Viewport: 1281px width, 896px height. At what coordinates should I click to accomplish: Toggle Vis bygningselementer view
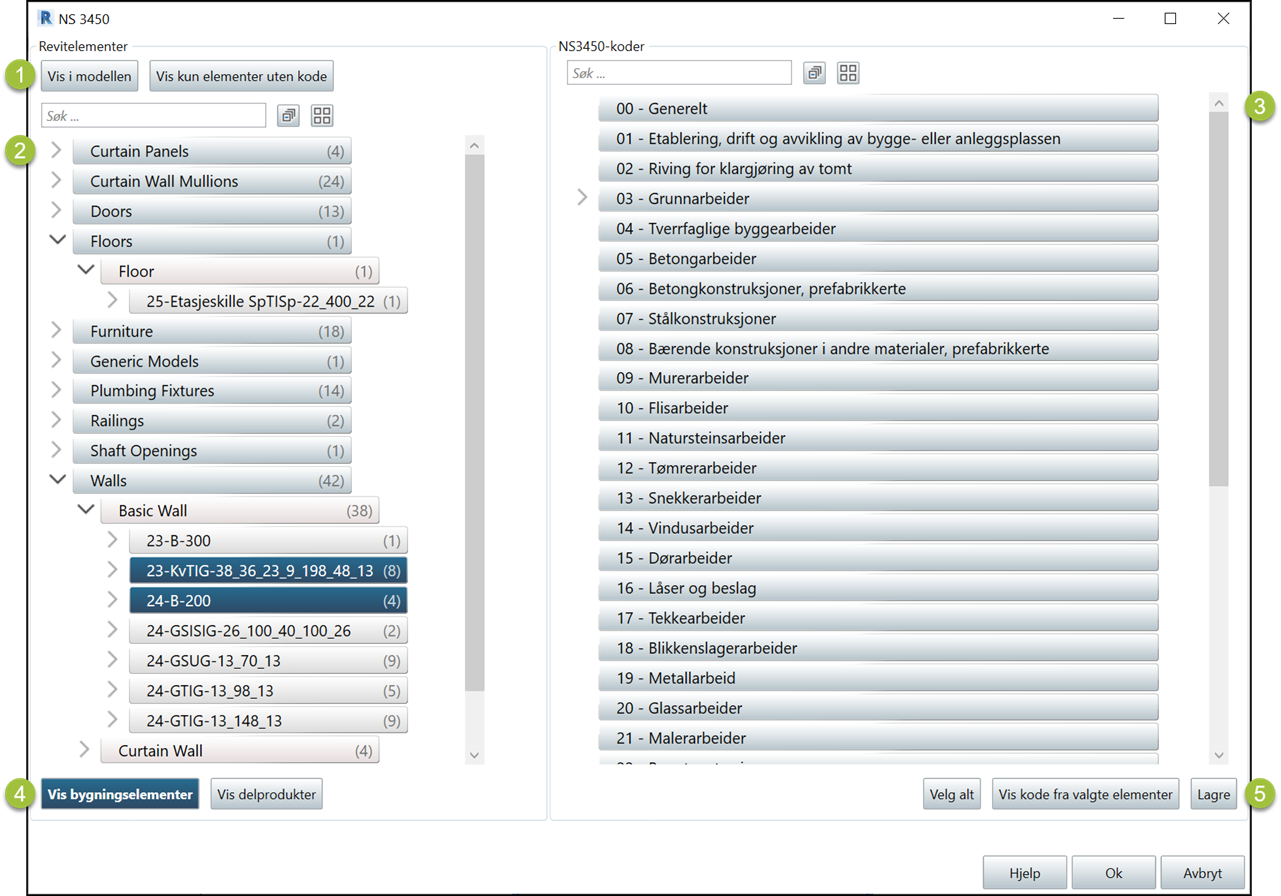(120, 794)
